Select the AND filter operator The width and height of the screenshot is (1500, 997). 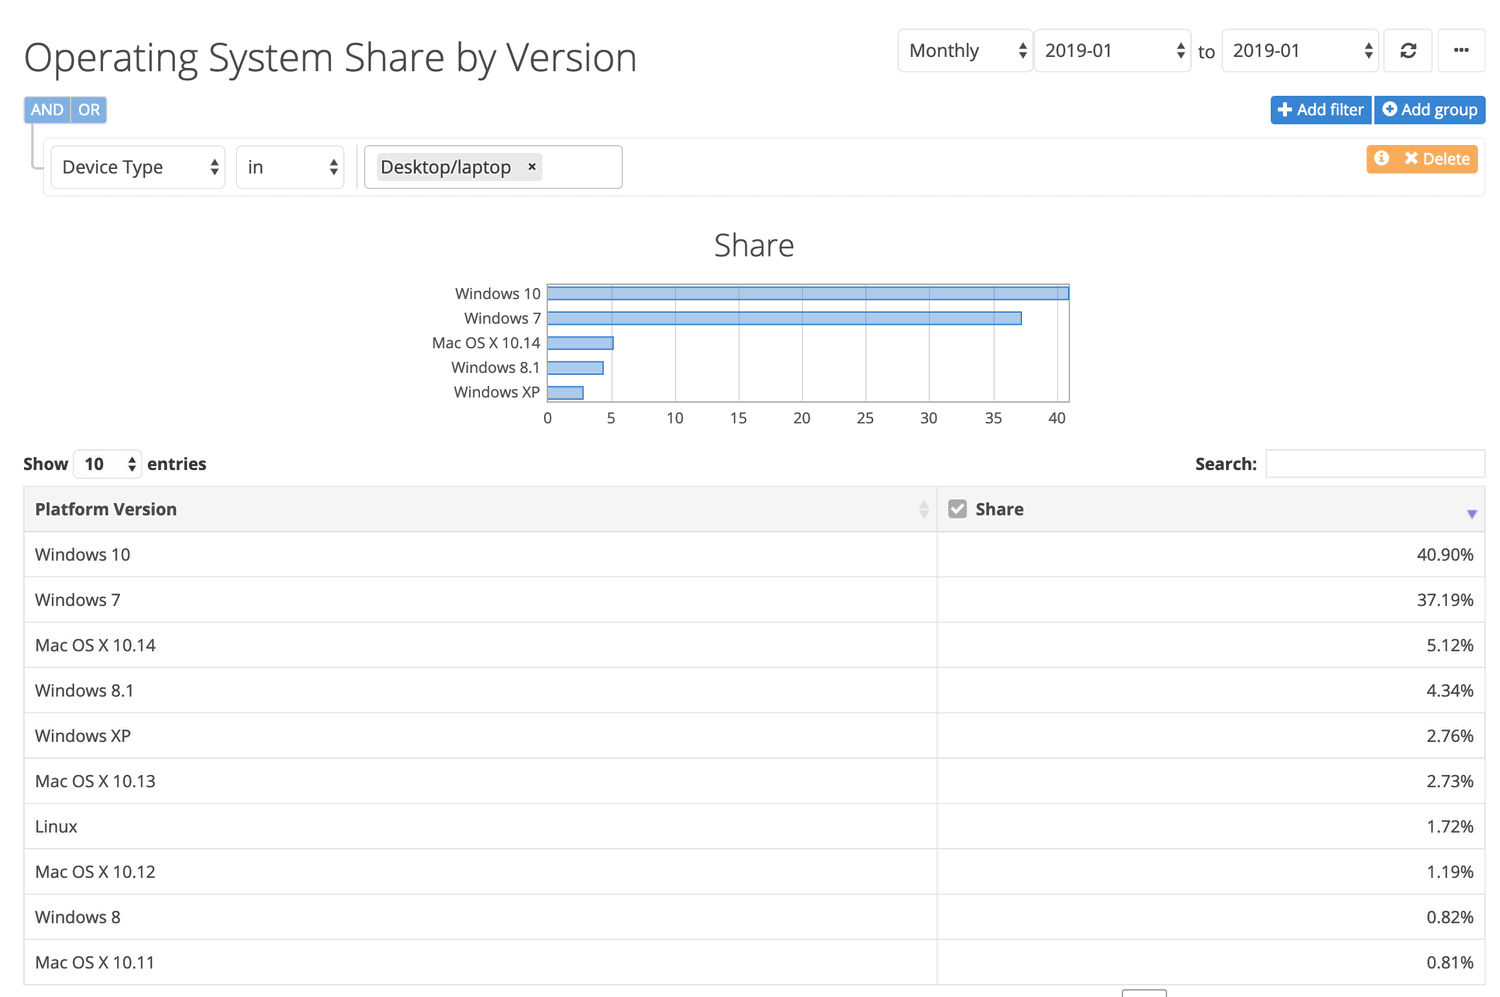click(46, 110)
